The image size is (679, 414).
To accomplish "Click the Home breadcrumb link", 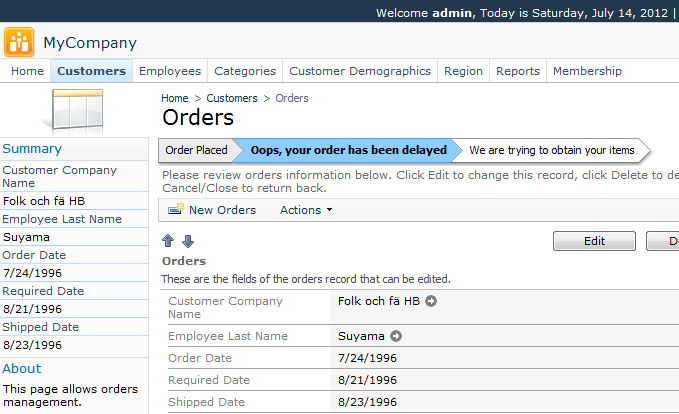I will 175,98.
